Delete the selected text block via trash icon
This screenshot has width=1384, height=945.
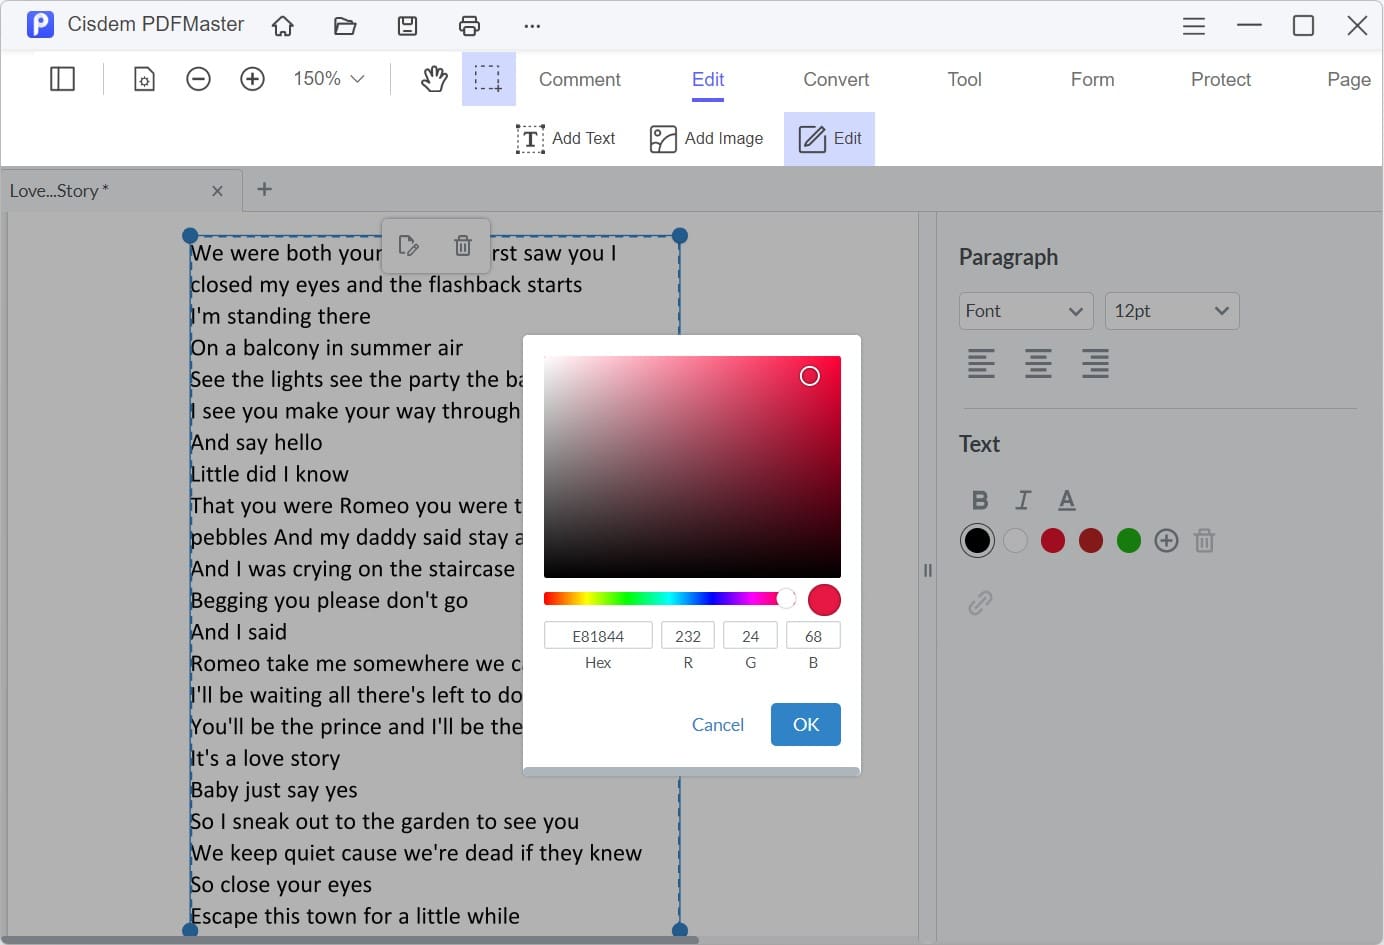(x=462, y=245)
